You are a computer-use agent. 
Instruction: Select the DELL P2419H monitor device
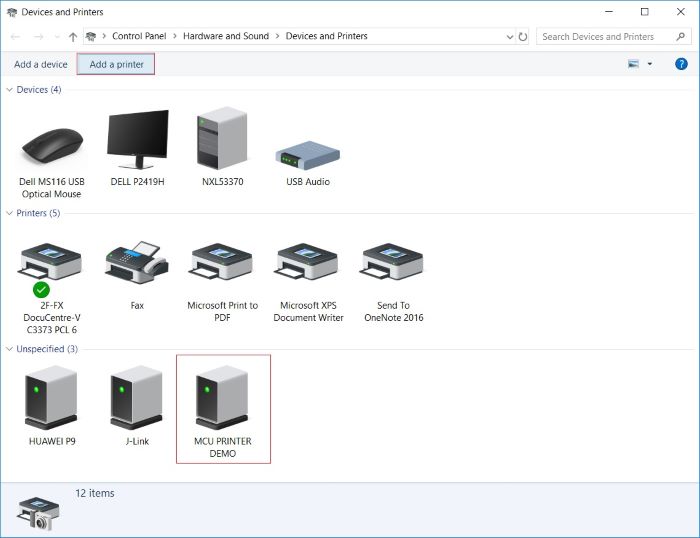137,140
